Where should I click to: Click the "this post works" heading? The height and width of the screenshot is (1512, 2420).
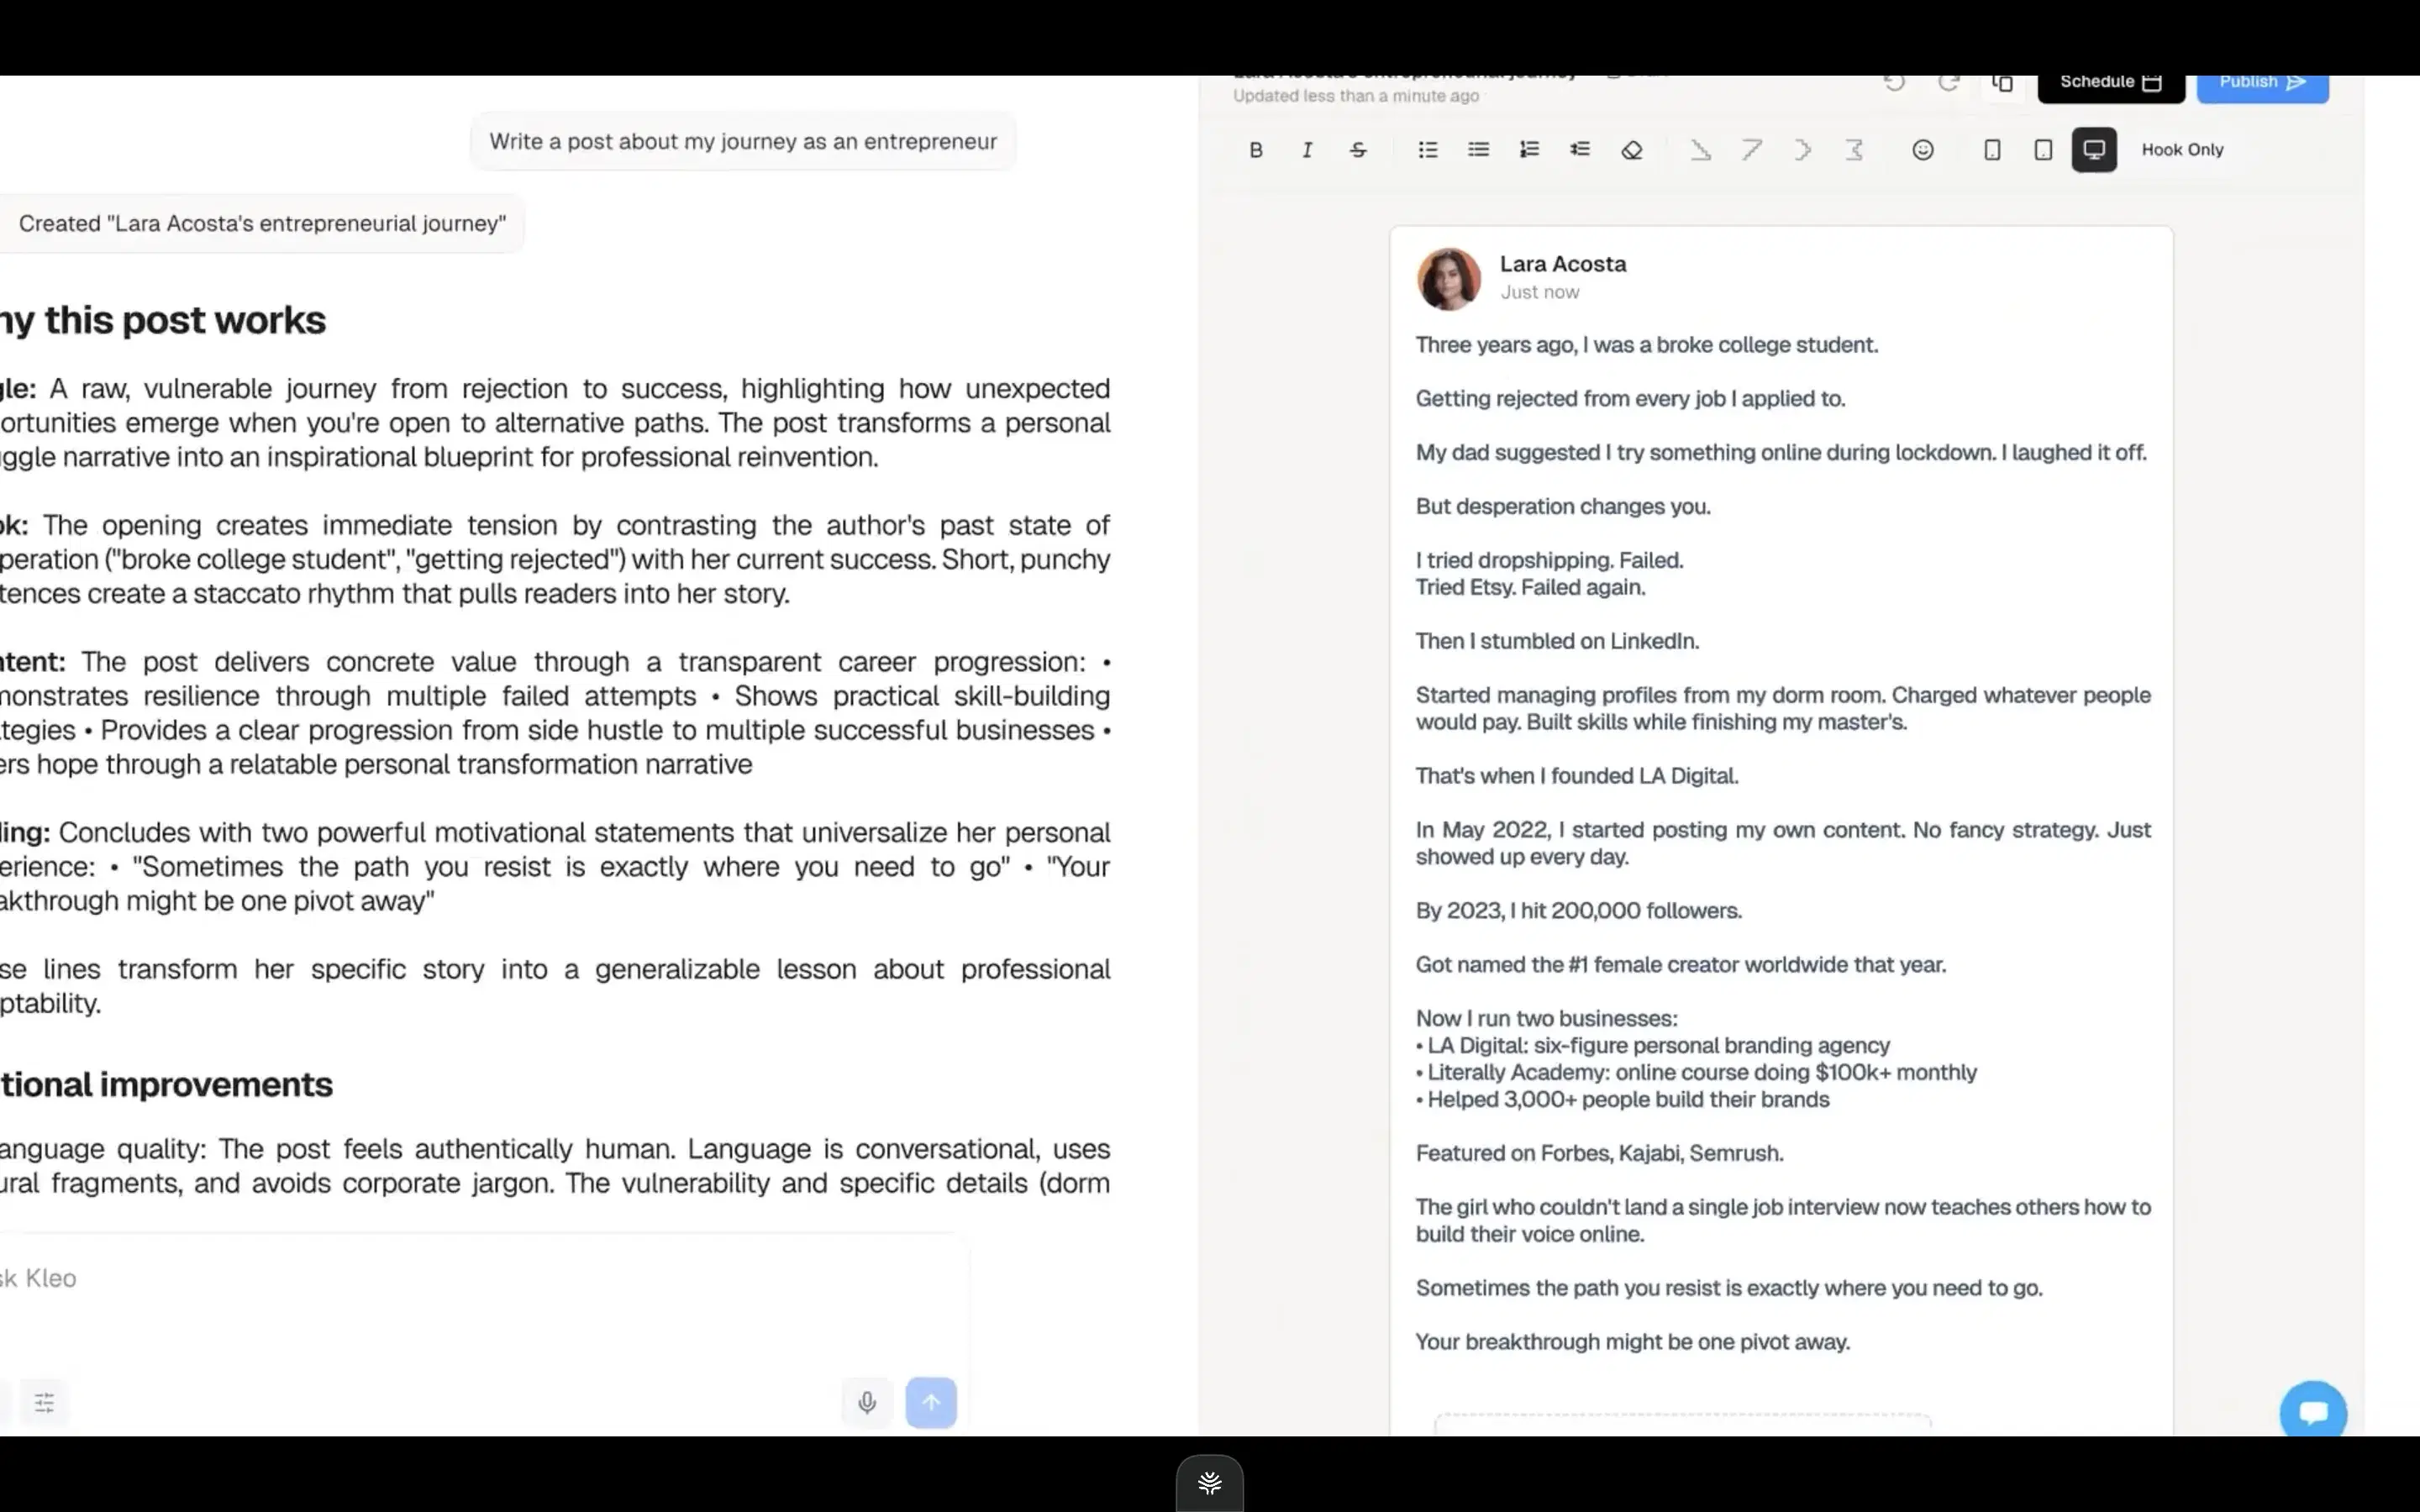[185, 320]
